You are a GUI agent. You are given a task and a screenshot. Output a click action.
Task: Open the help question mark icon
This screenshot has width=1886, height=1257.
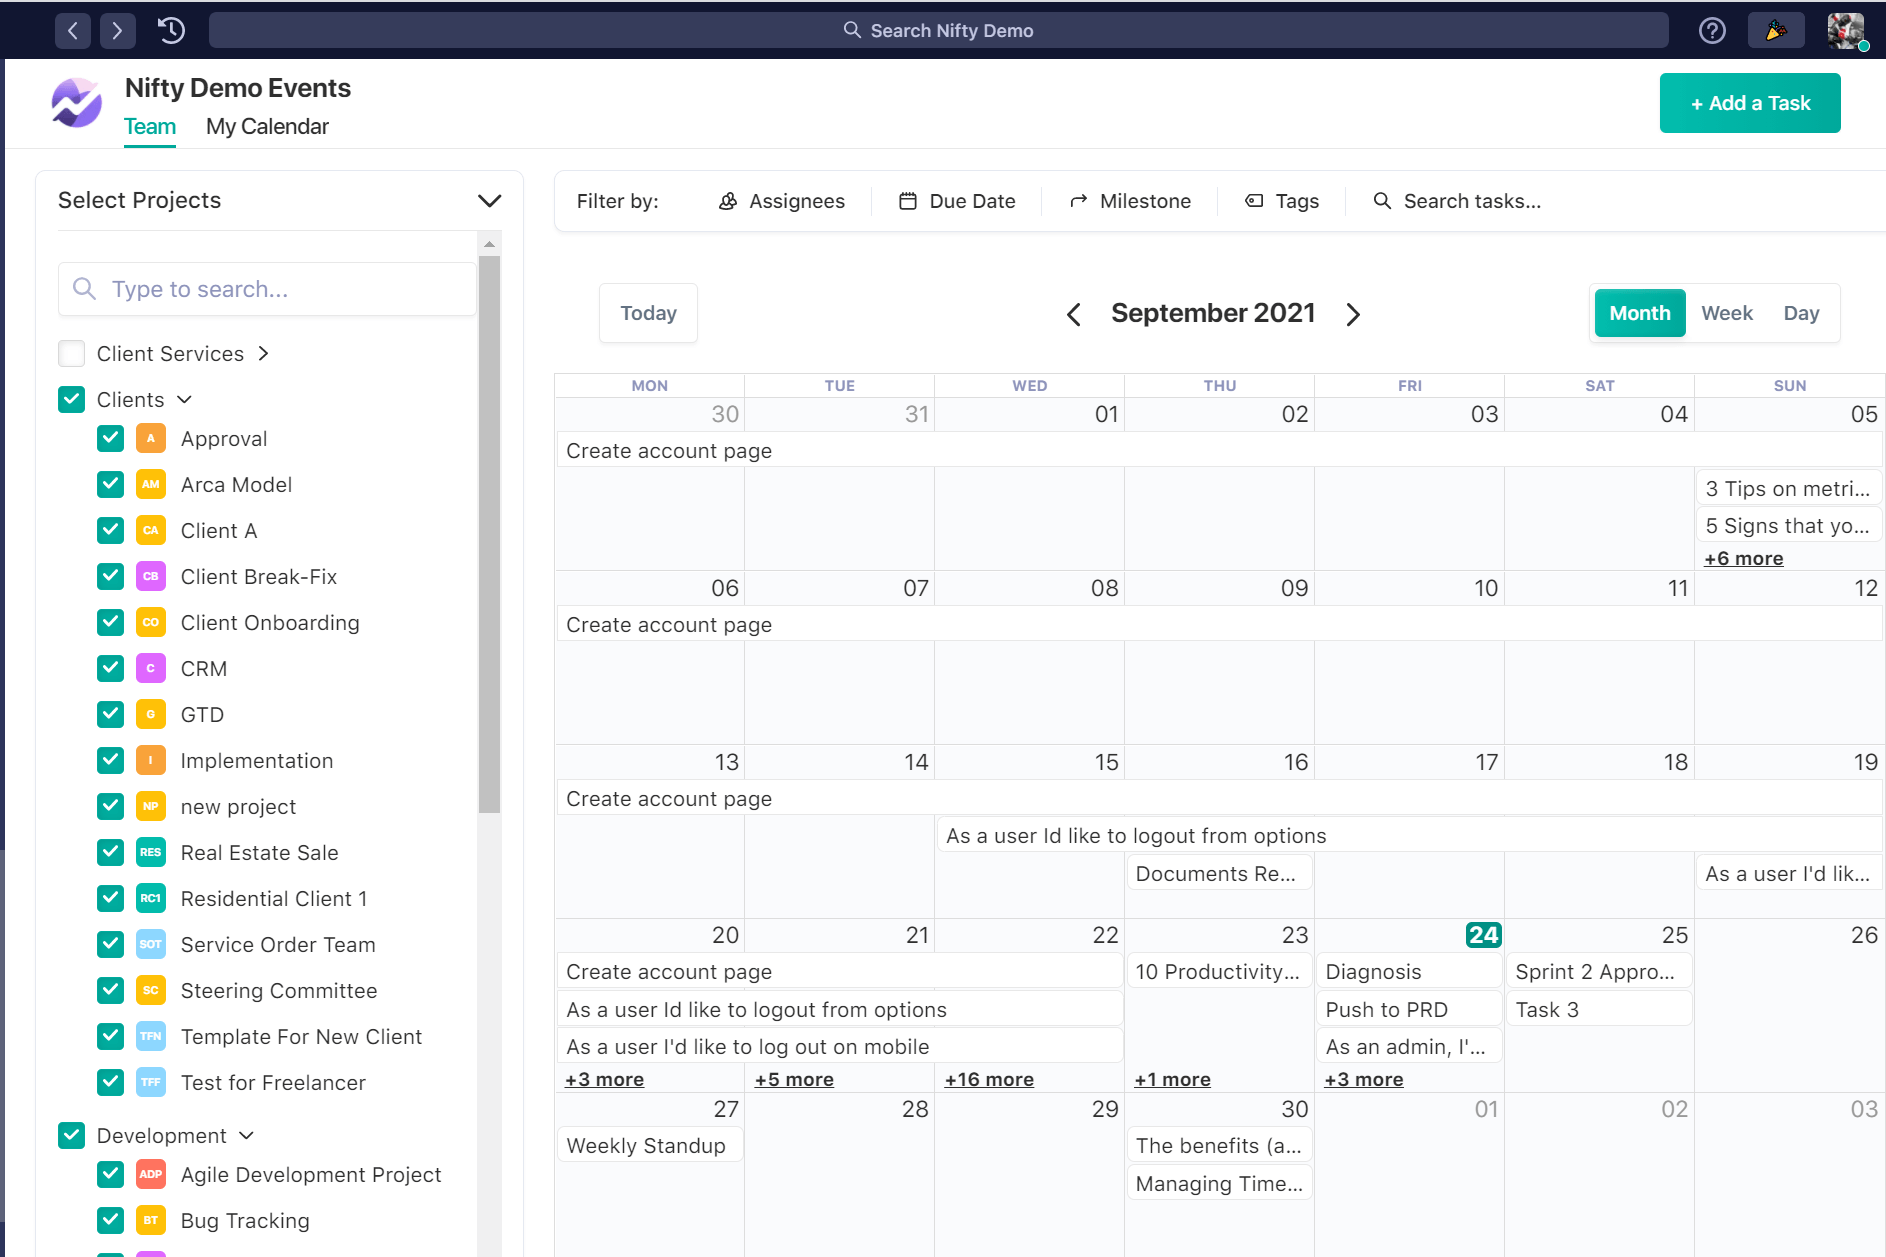pos(1712,31)
